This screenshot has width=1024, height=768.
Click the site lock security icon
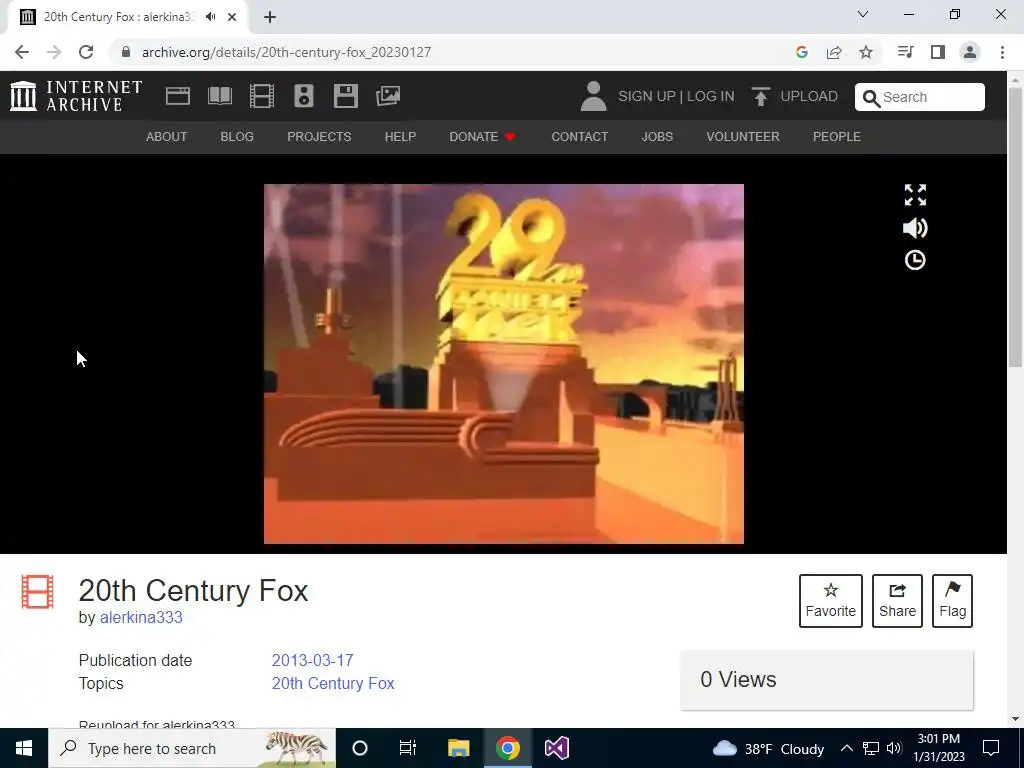click(x=126, y=52)
